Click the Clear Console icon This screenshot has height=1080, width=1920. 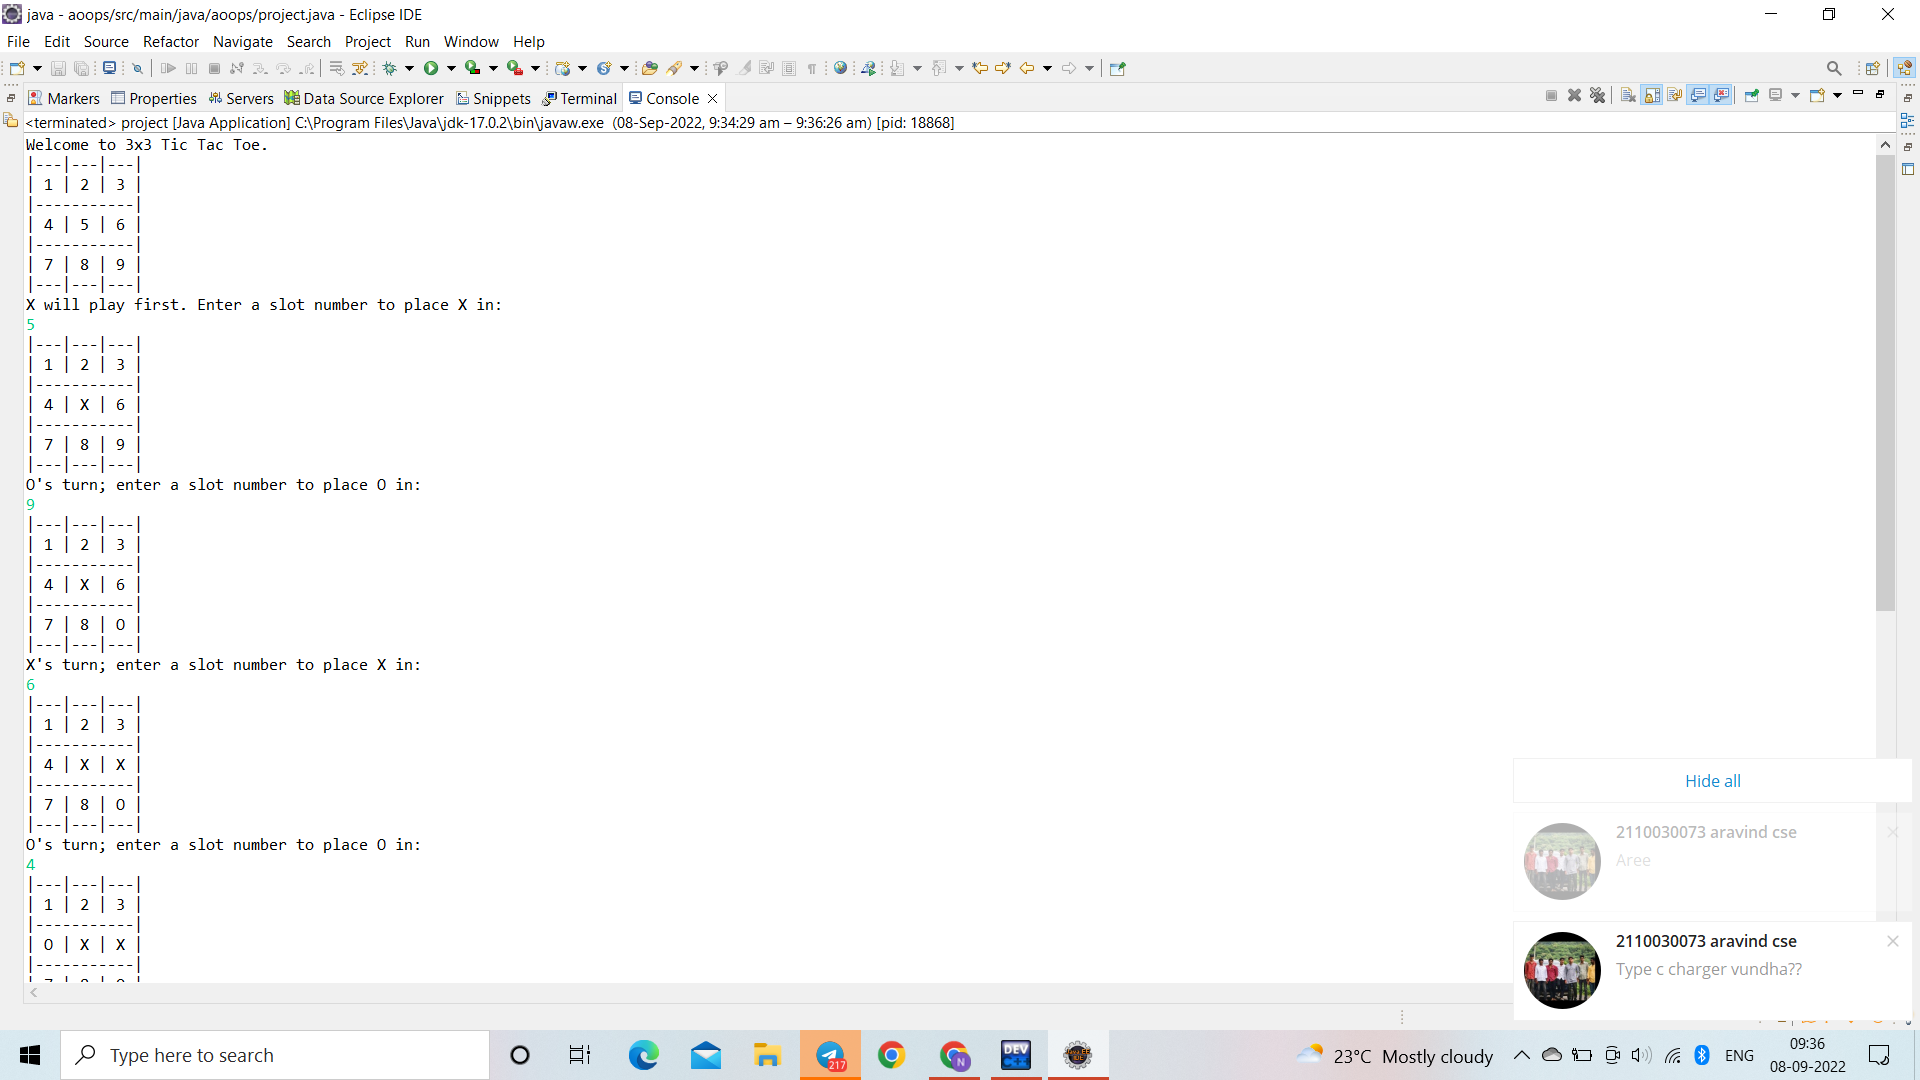(1628, 95)
